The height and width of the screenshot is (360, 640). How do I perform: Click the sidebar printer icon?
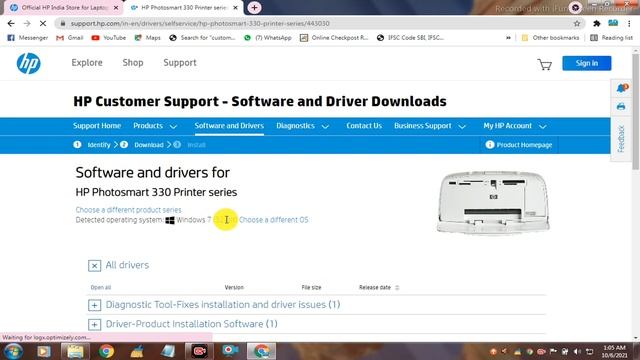[x=621, y=107]
